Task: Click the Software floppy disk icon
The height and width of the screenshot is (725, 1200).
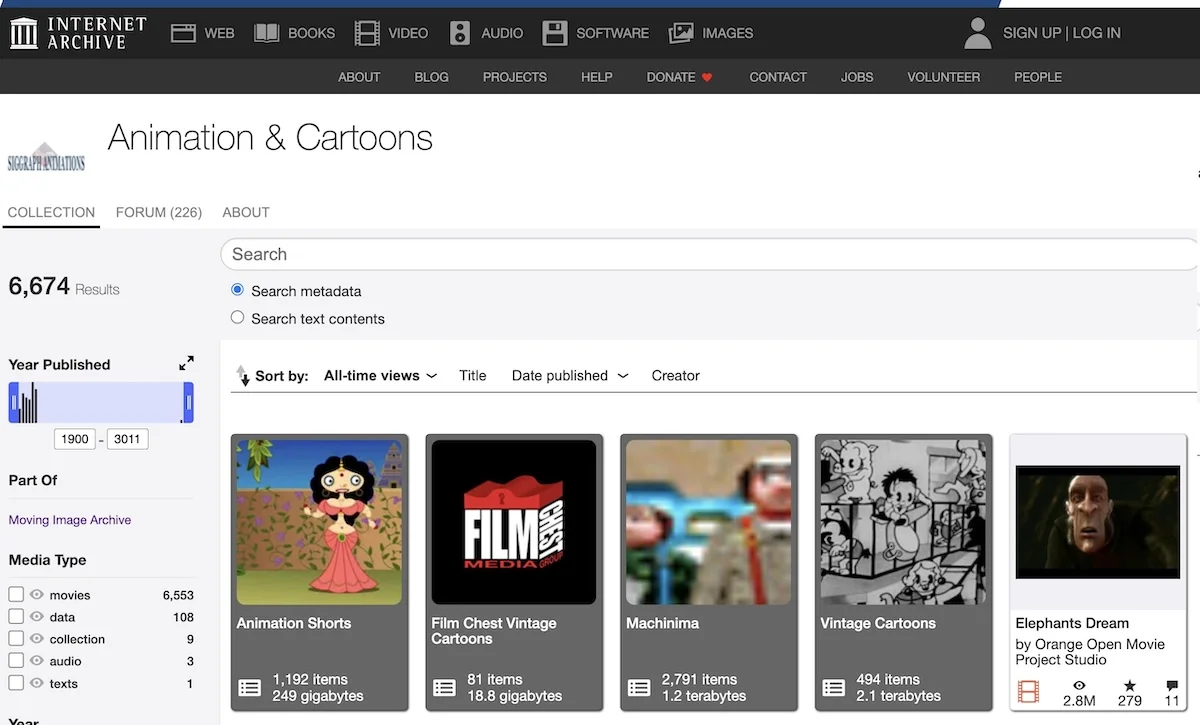Action: click(x=555, y=33)
